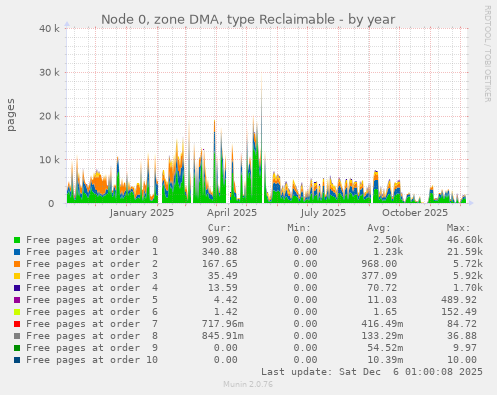Click the current value 13.59
The image size is (497, 395).
coord(223,288)
